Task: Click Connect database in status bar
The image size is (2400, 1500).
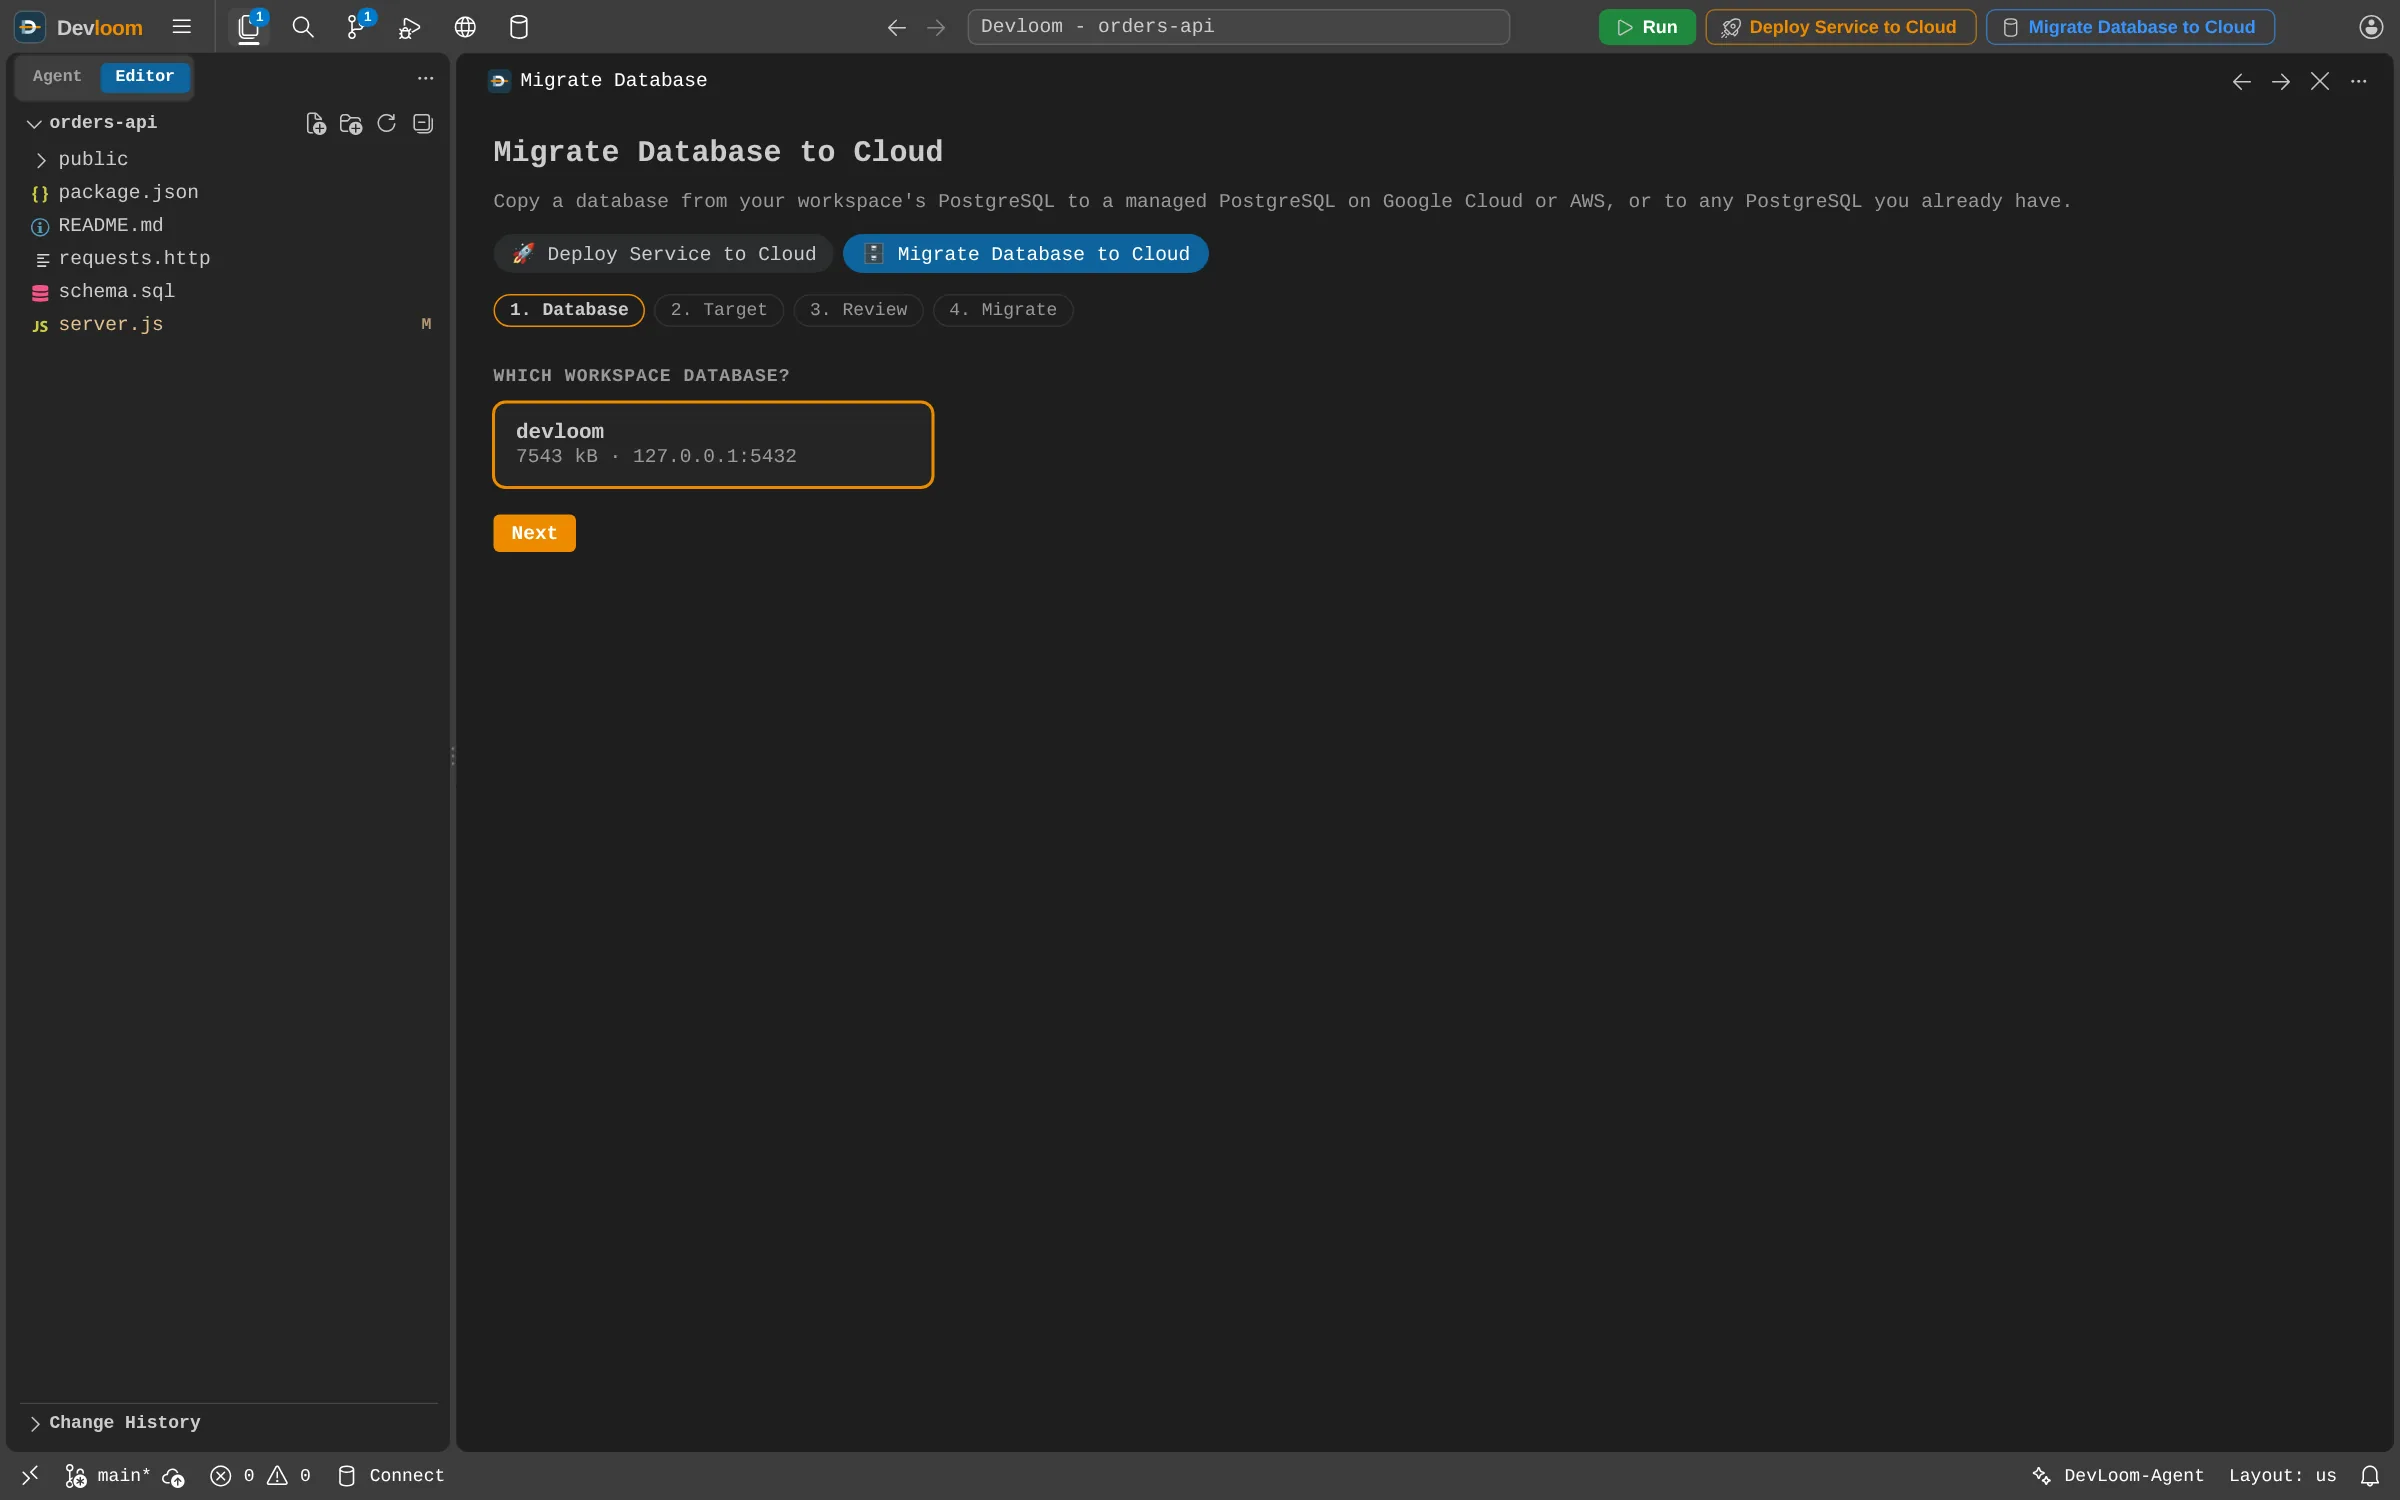Action: coord(391,1475)
